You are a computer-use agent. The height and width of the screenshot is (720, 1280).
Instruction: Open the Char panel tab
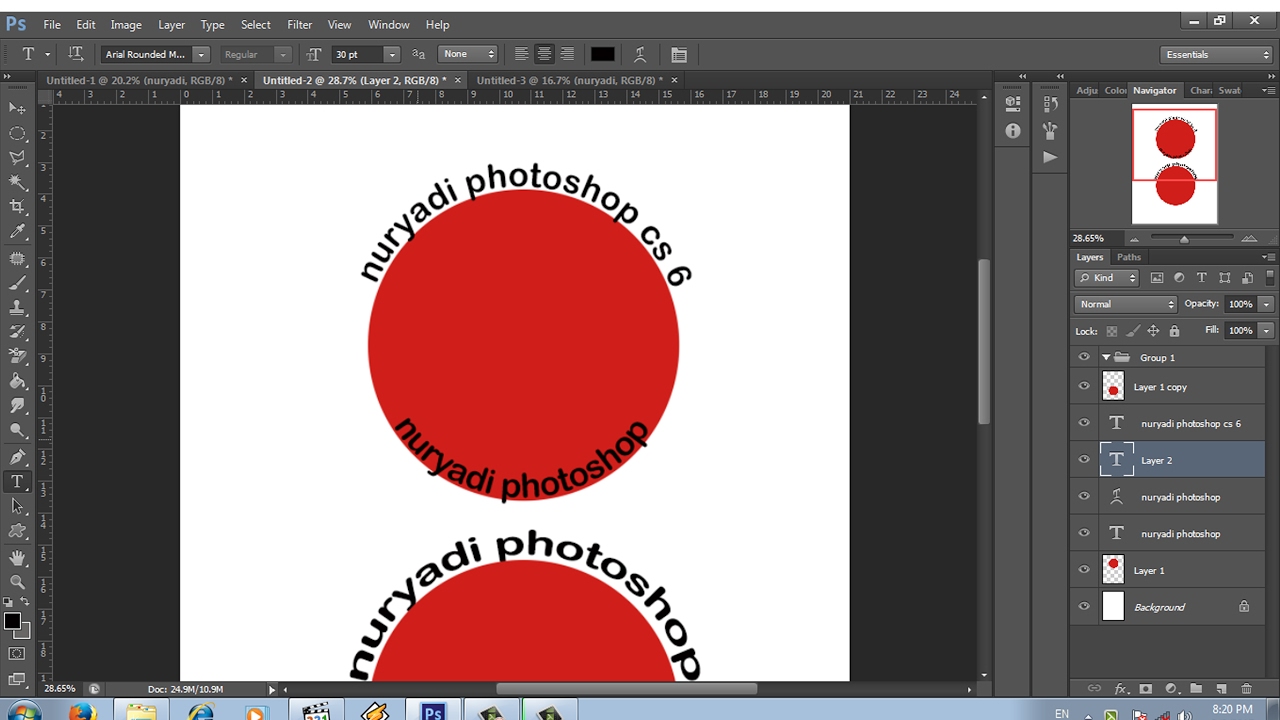click(1200, 90)
